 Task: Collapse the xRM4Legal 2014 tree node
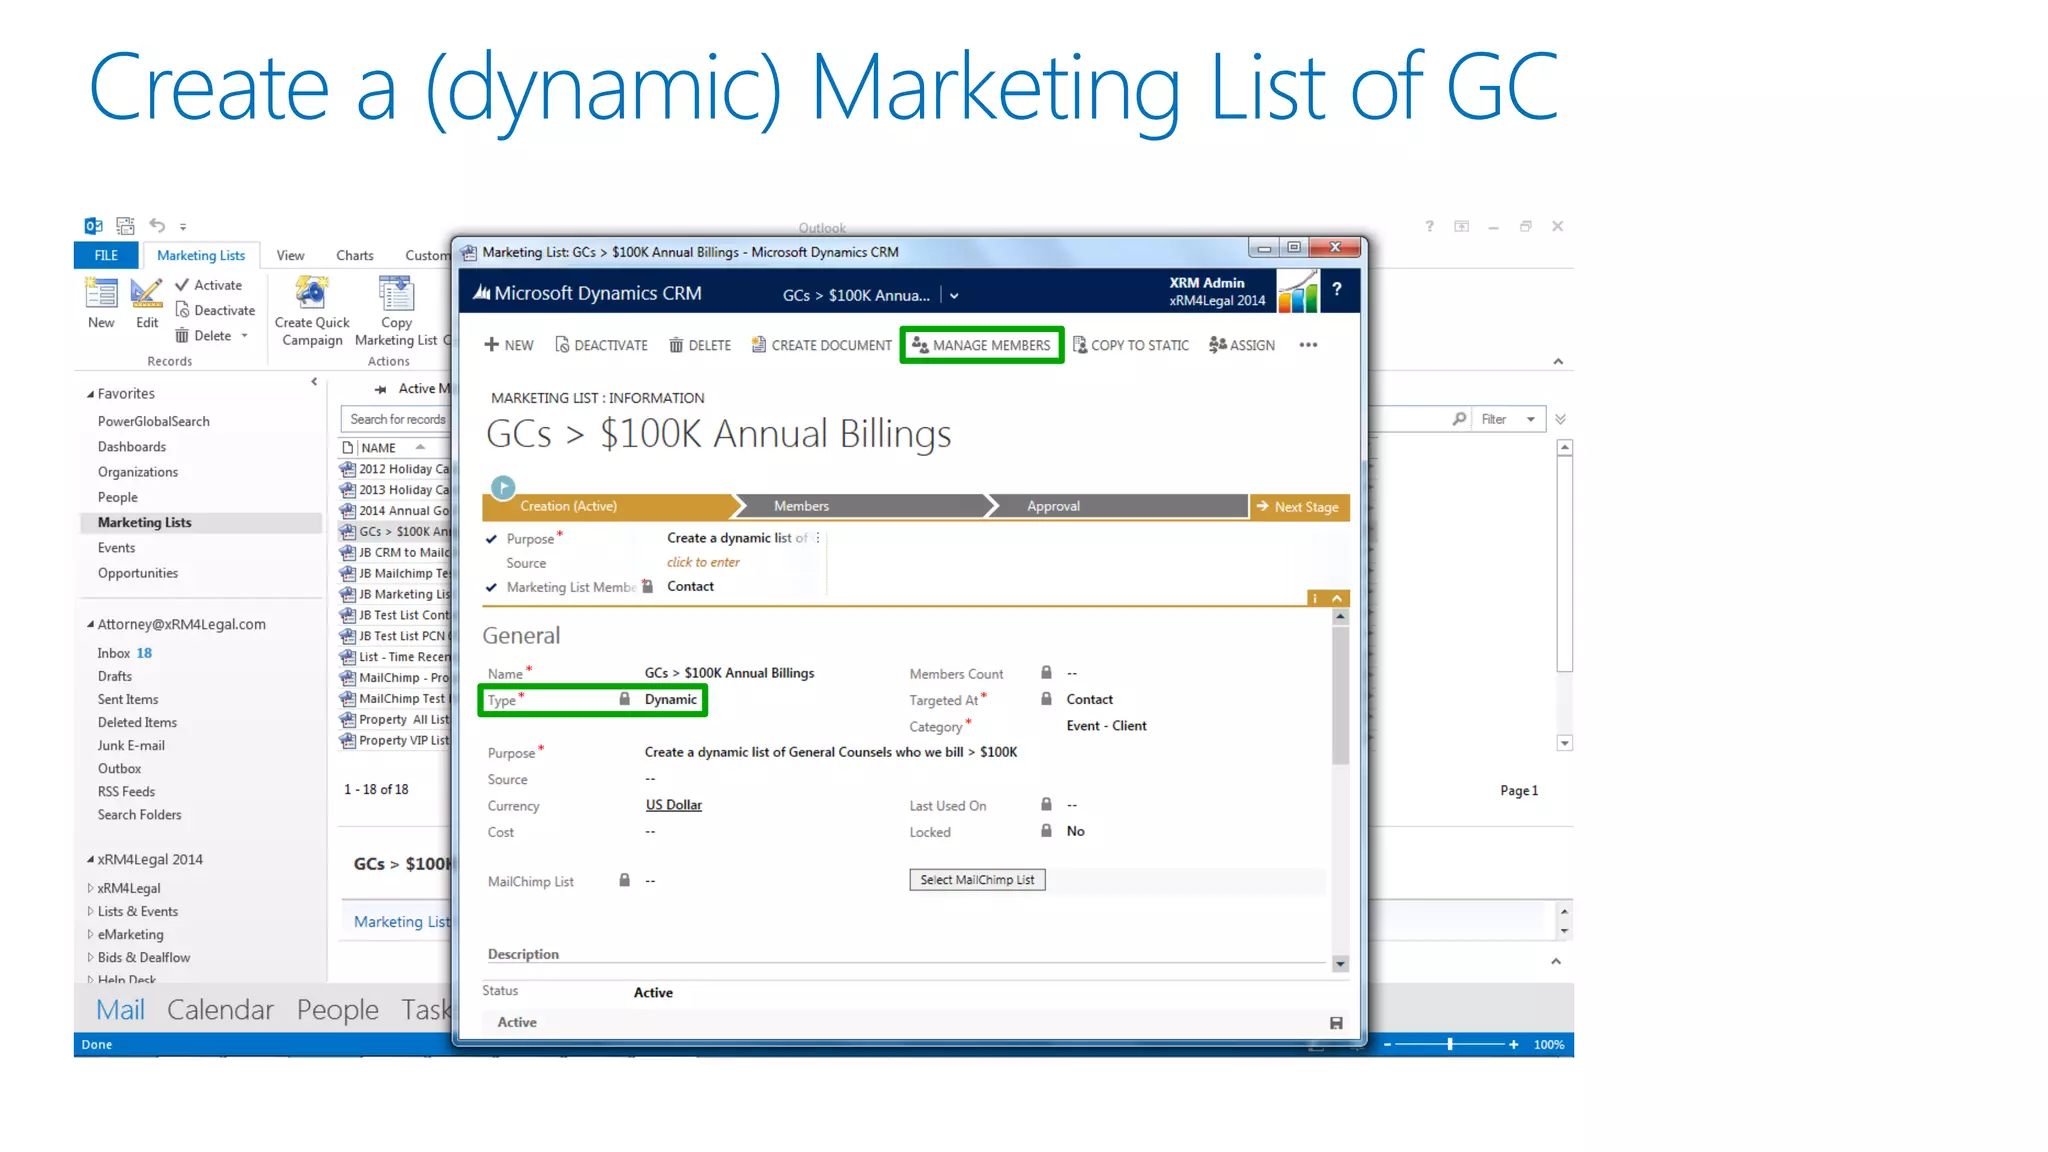[x=90, y=859]
